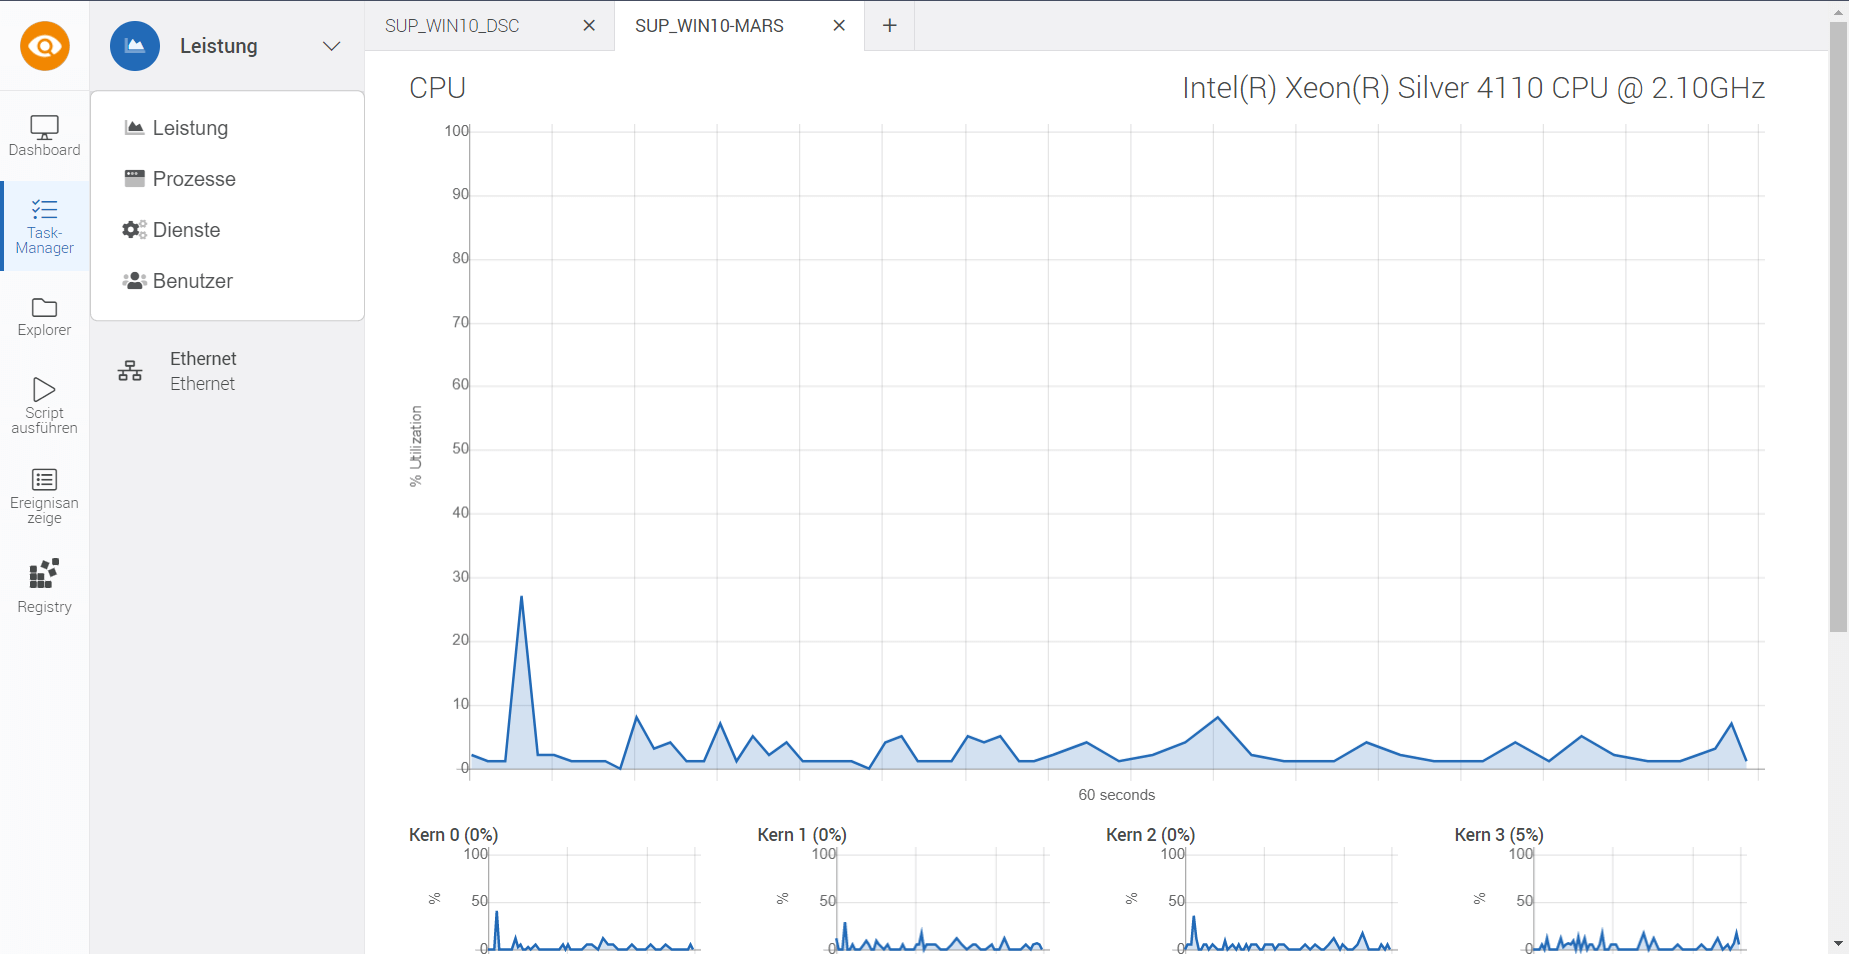Click the orange eye logo icon
The image size is (1849, 954).
coord(45,46)
